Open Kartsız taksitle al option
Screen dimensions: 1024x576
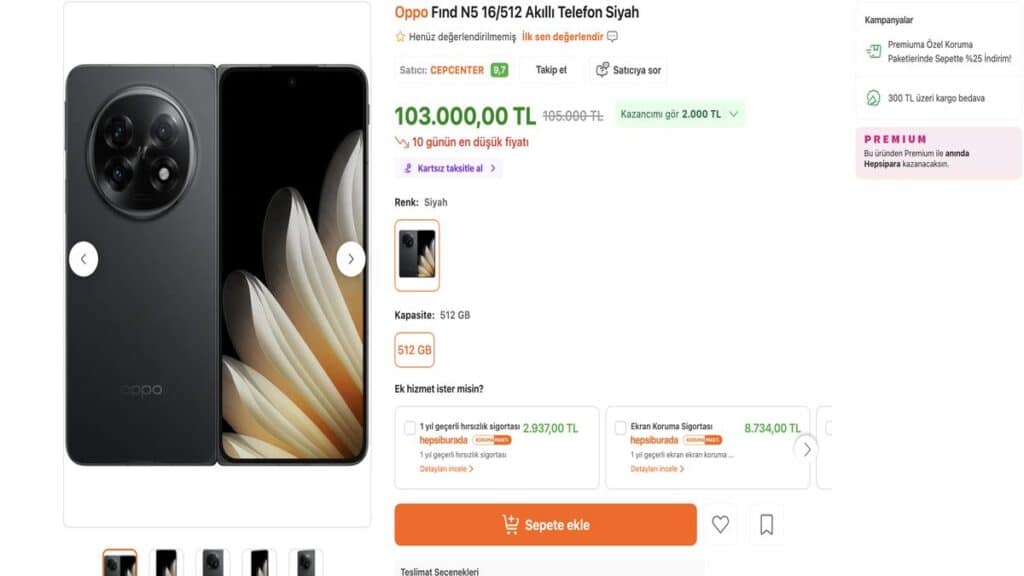click(x=448, y=168)
